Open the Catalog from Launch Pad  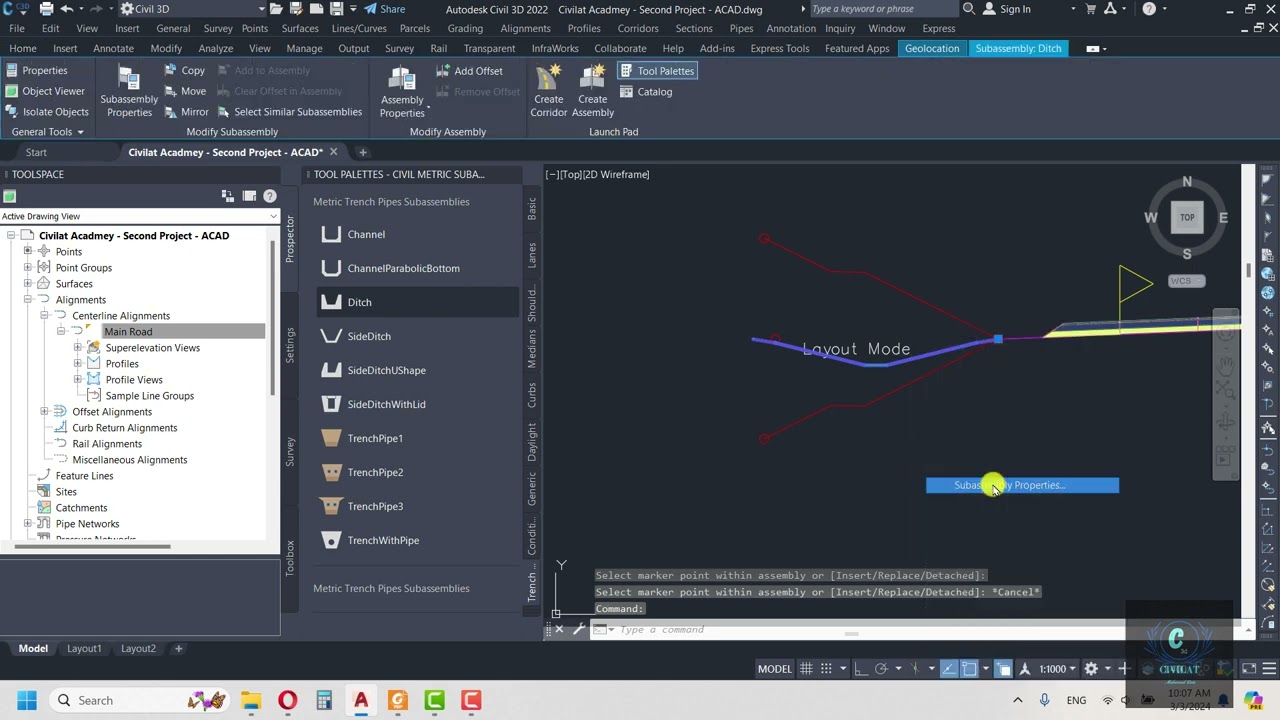(645, 92)
